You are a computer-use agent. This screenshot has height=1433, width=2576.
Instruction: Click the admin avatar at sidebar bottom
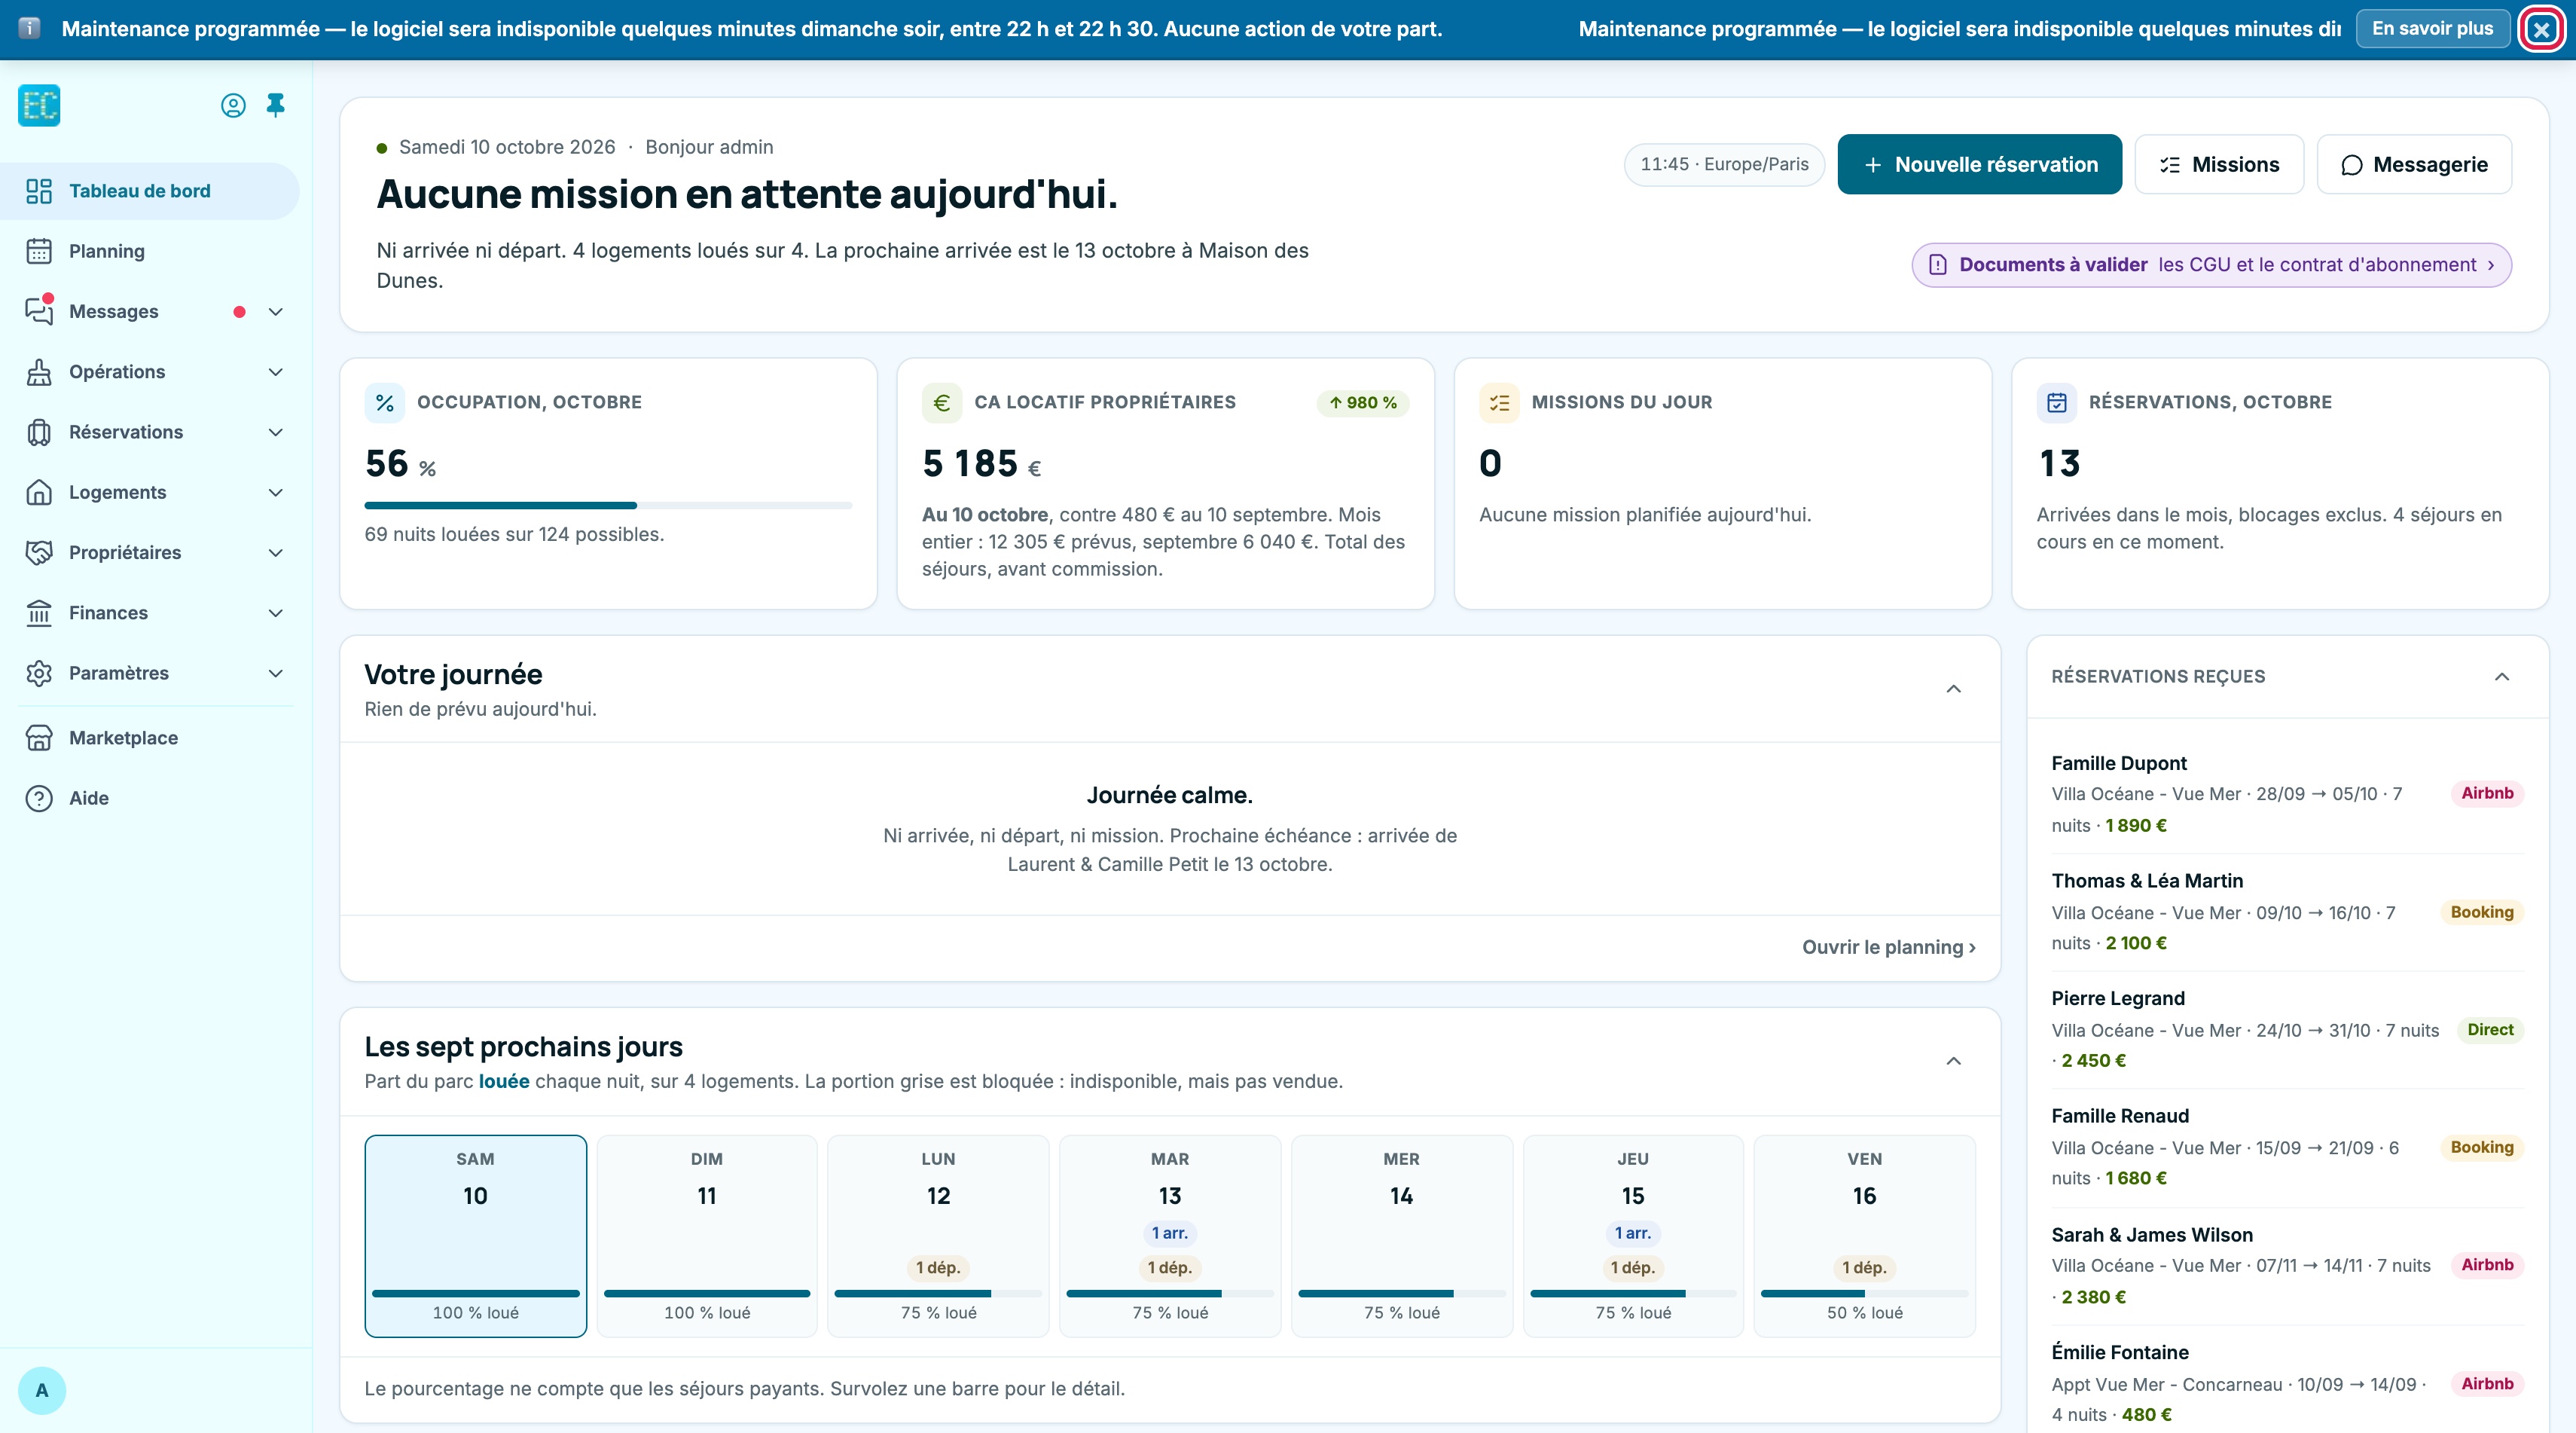click(42, 1390)
